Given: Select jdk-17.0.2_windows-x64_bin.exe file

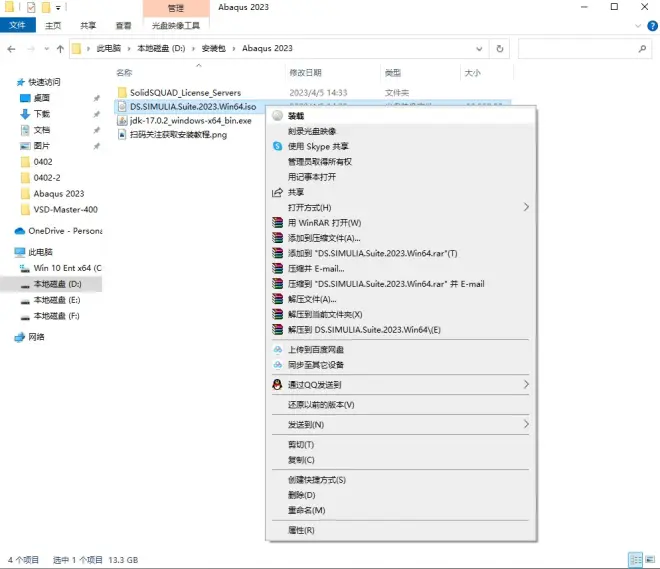Looking at the screenshot, I should [x=190, y=121].
